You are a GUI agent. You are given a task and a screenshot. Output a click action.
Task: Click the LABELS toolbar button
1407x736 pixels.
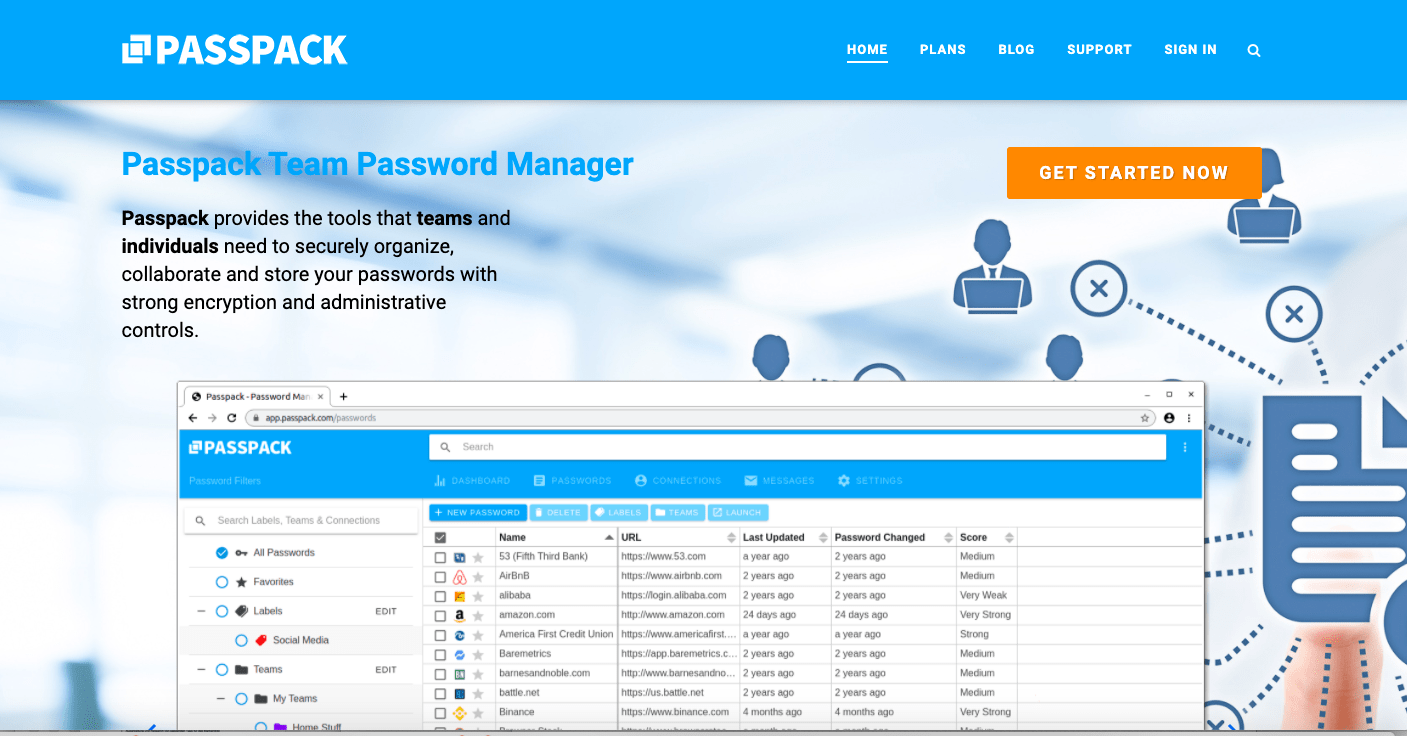[x=618, y=512]
